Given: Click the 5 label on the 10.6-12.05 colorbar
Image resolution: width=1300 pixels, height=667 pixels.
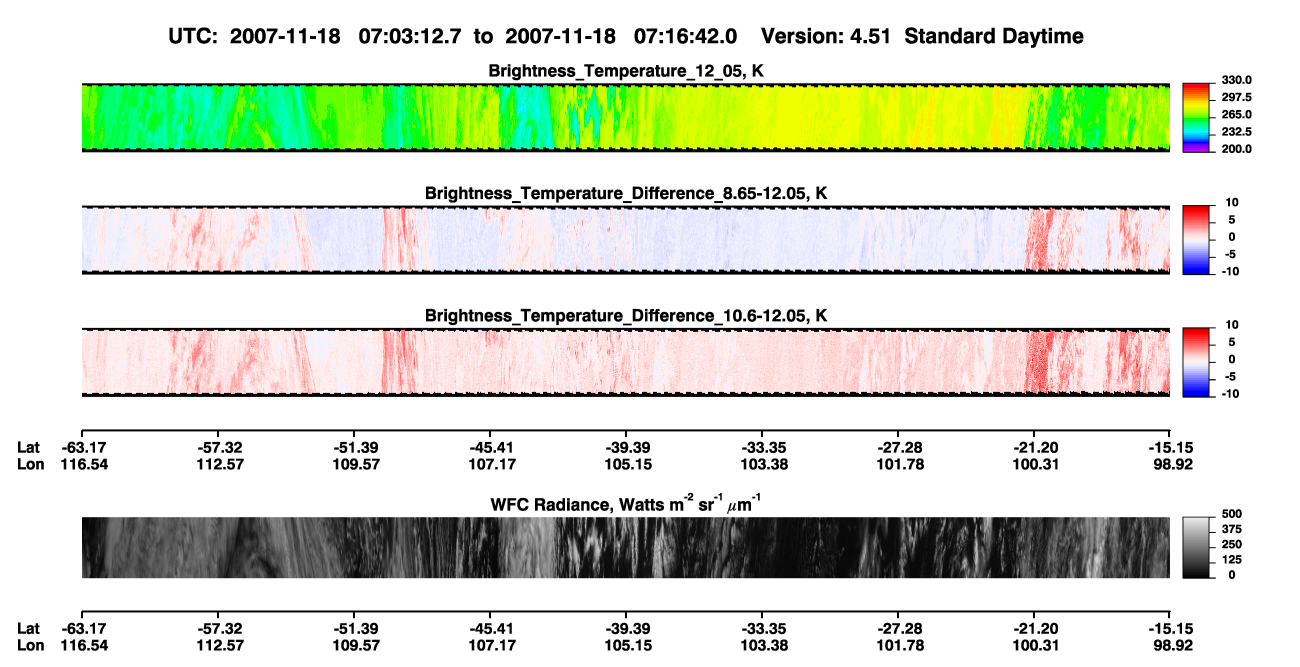Looking at the screenshot, I should pos(1233,342).
